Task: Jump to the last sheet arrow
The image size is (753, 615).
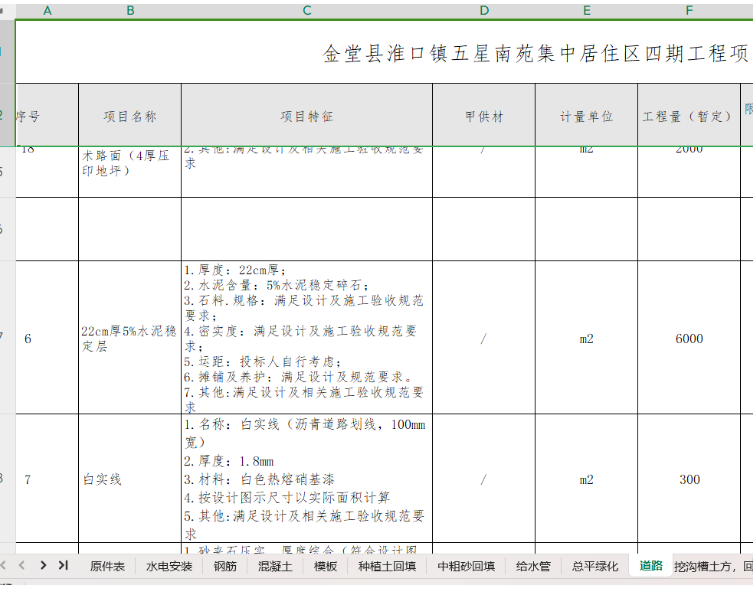Action: (x=63, y=565)
